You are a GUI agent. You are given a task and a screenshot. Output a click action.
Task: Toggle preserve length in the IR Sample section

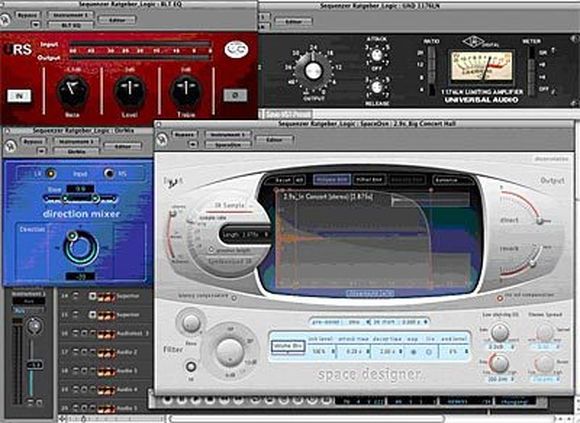coord(211,250)
